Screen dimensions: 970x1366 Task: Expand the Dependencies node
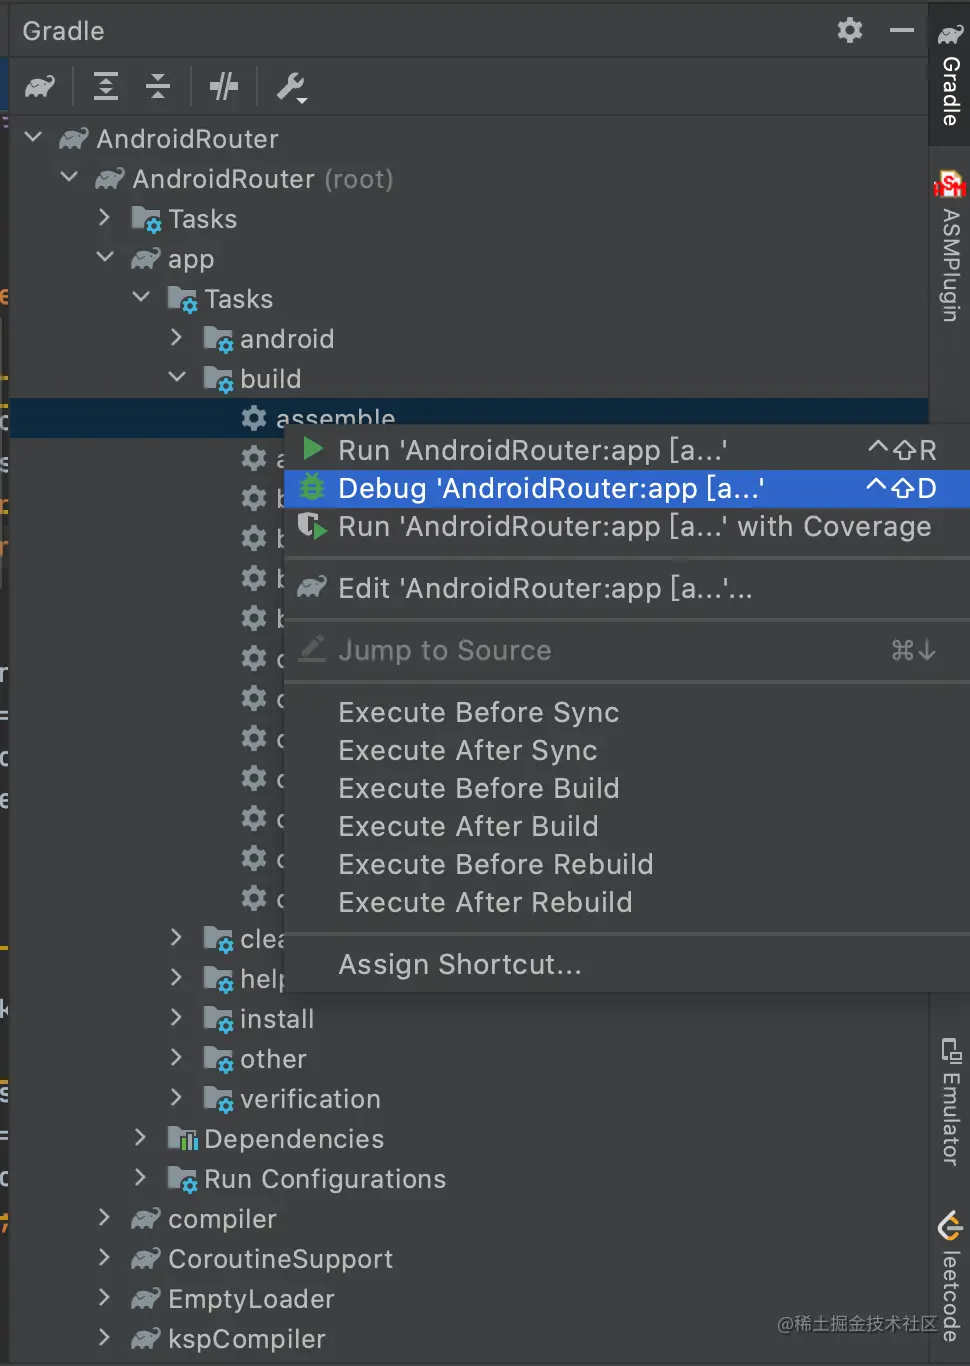point(140,1138)
